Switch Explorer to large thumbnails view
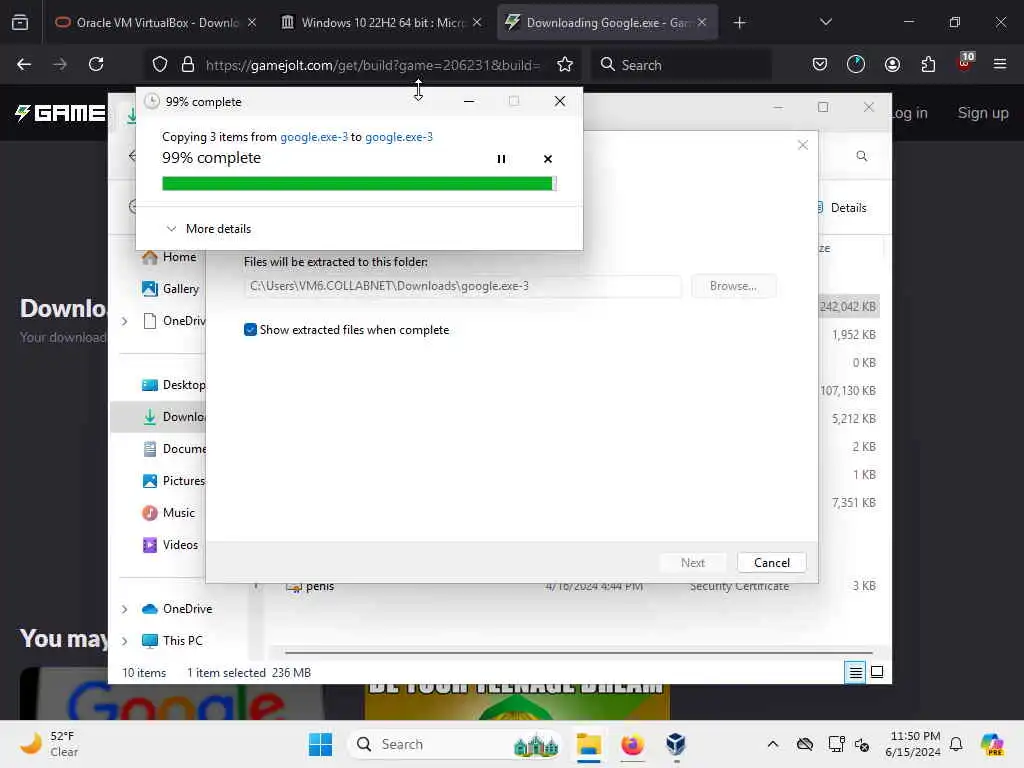The height and width of the screenshot is (768, 1024). tap(877, 672)
